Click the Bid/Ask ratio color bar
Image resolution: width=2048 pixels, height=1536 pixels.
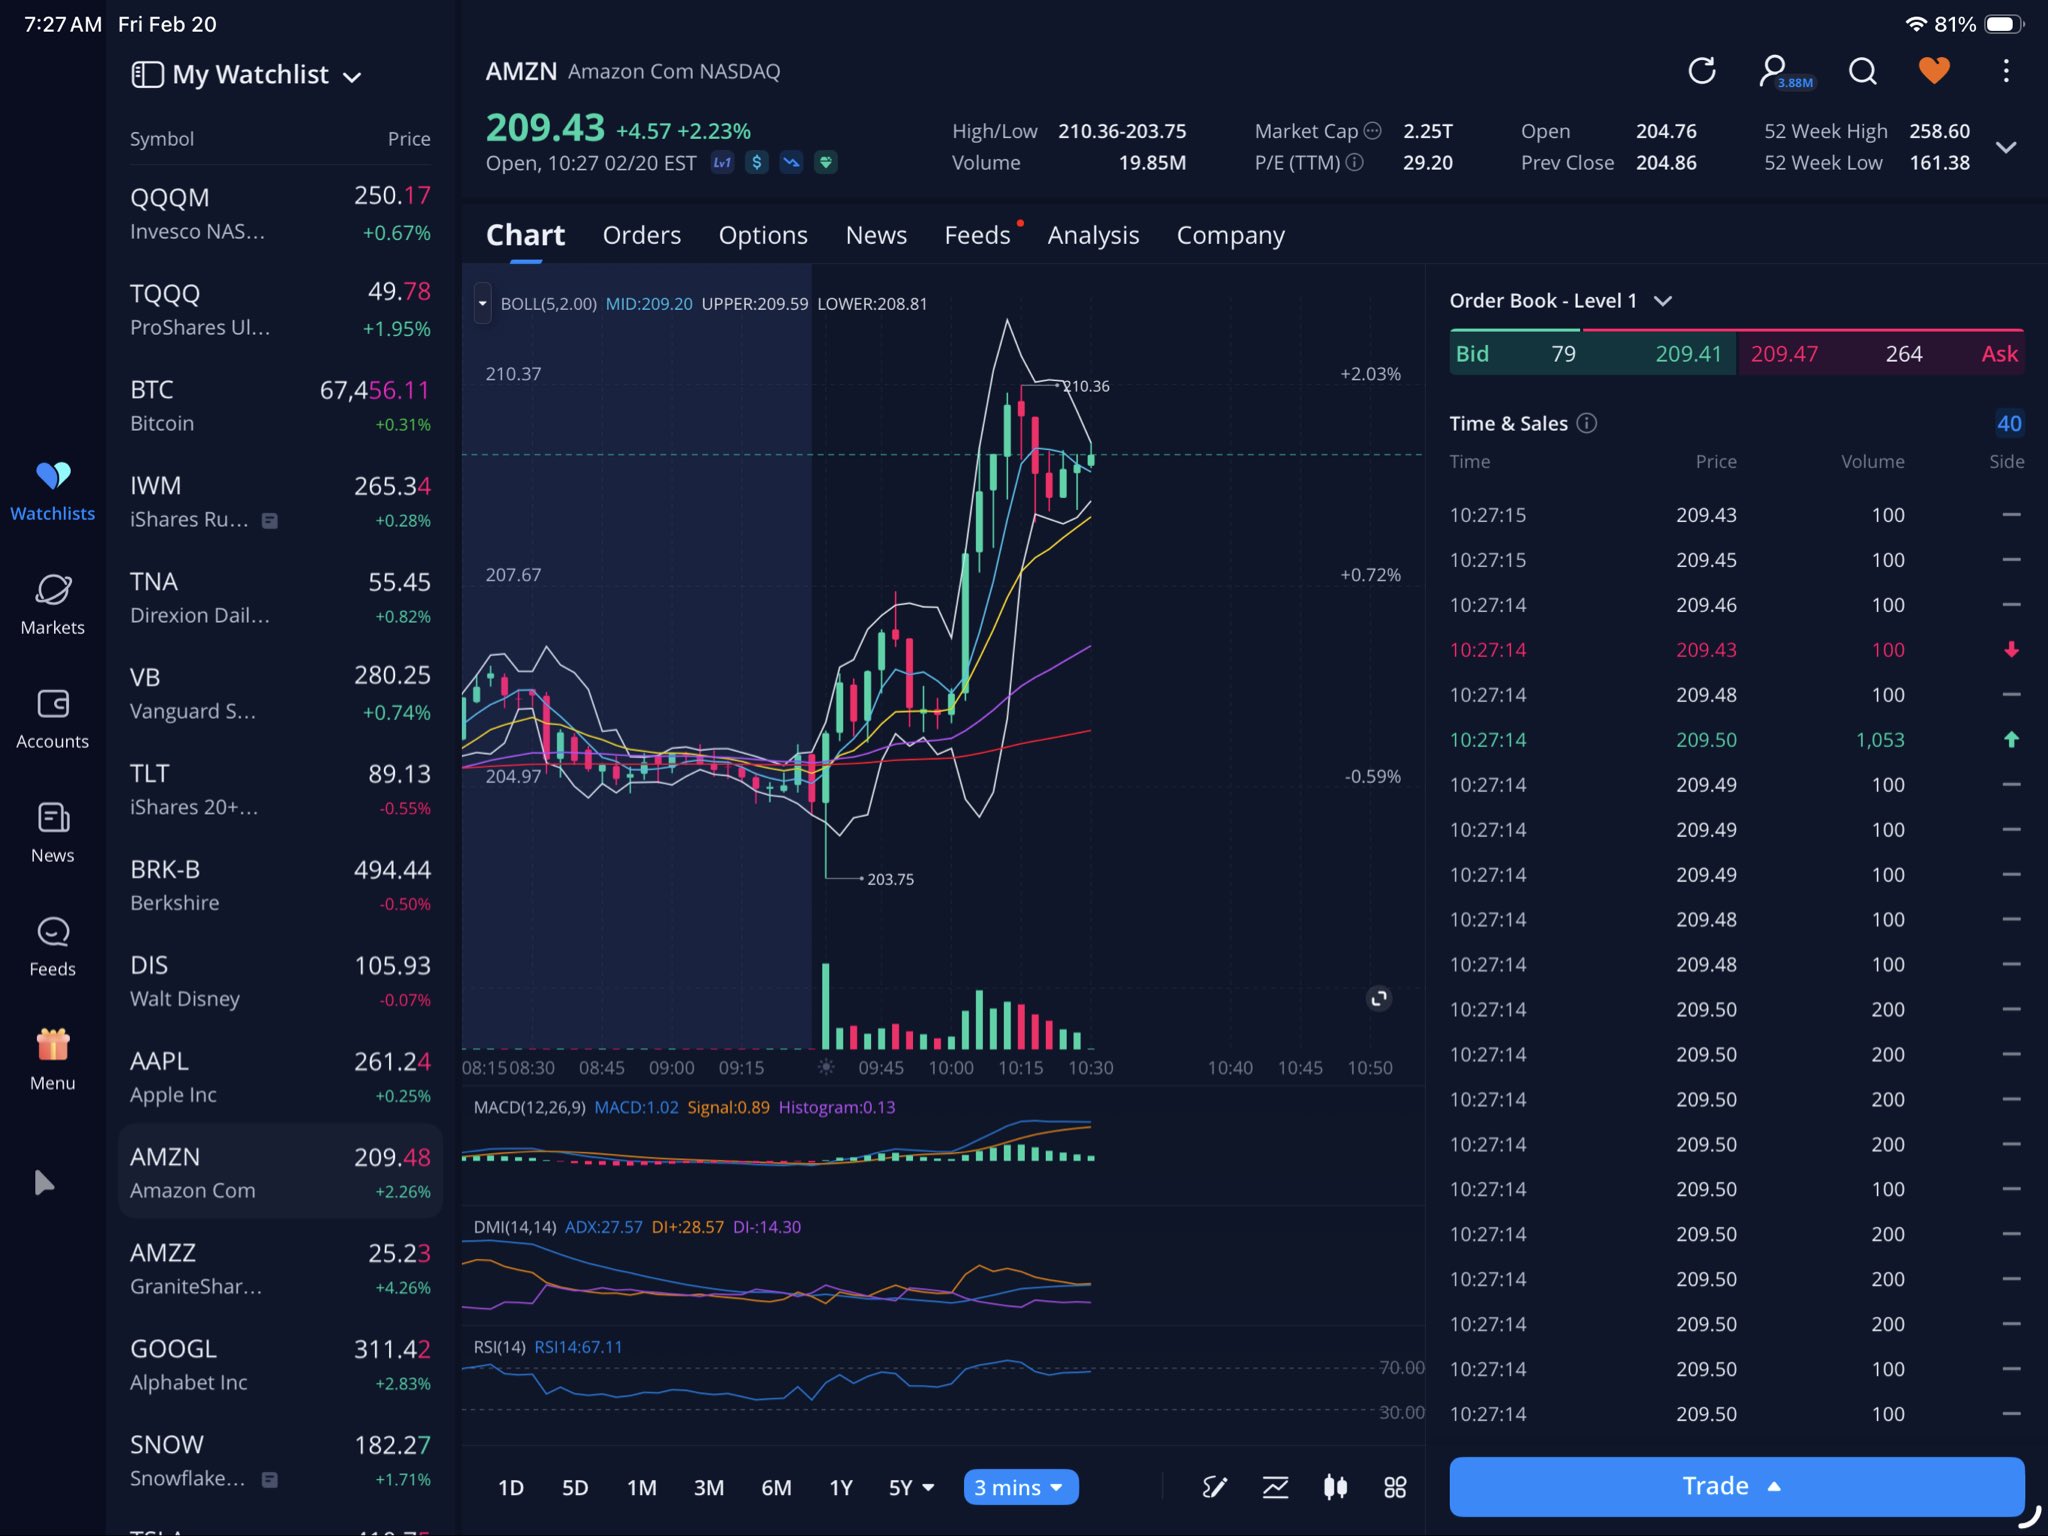(1736, 330)
